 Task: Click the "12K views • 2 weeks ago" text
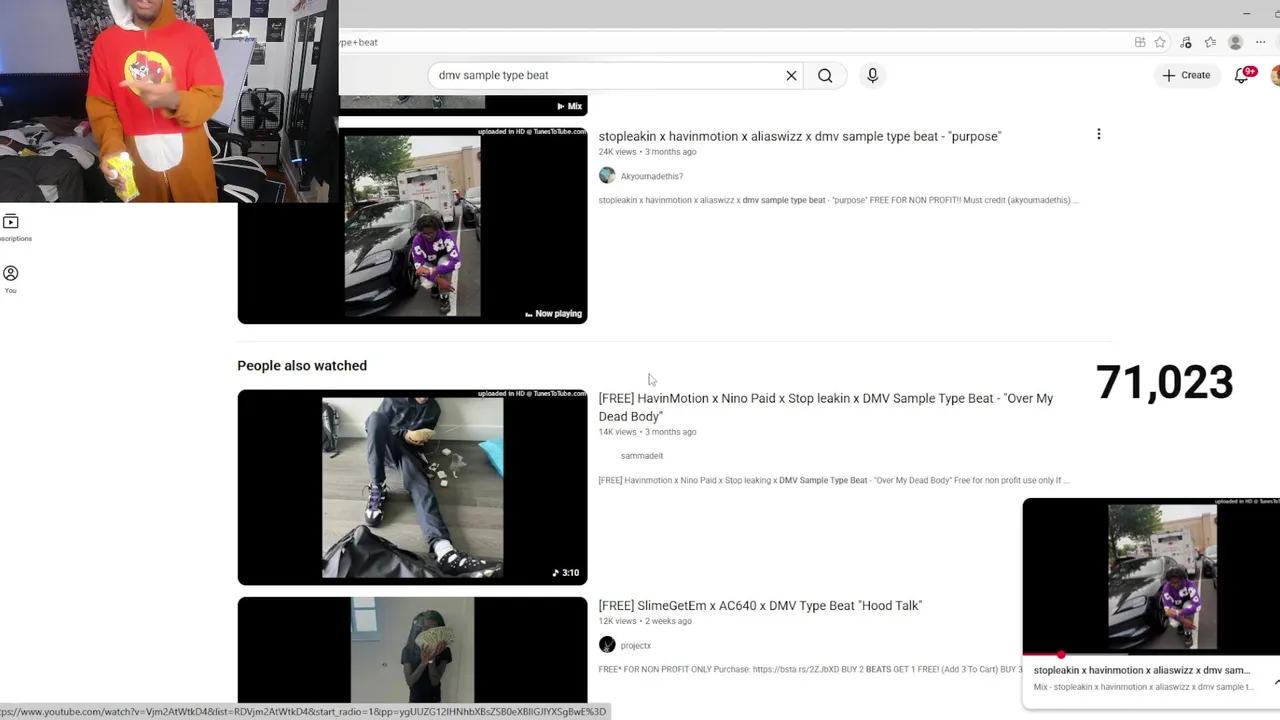click(x=645, y=621)
